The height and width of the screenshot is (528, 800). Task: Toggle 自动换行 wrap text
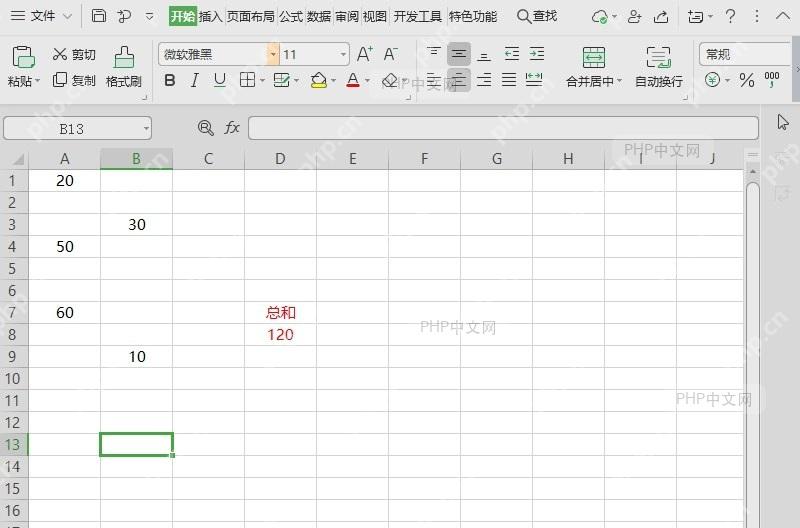pyautogui.click(x=658, y=67)
